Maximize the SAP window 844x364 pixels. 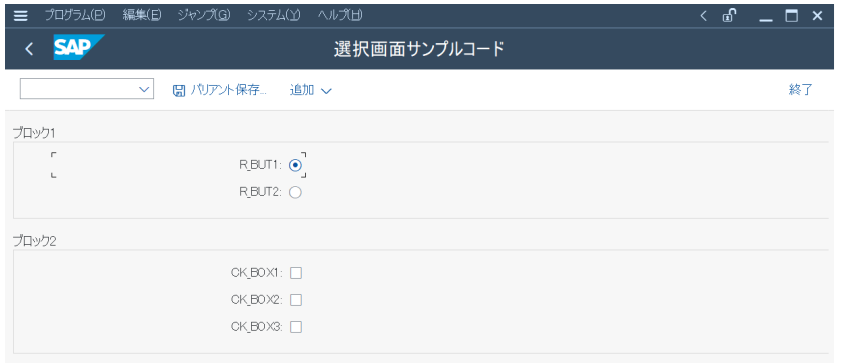click(791, 16)
